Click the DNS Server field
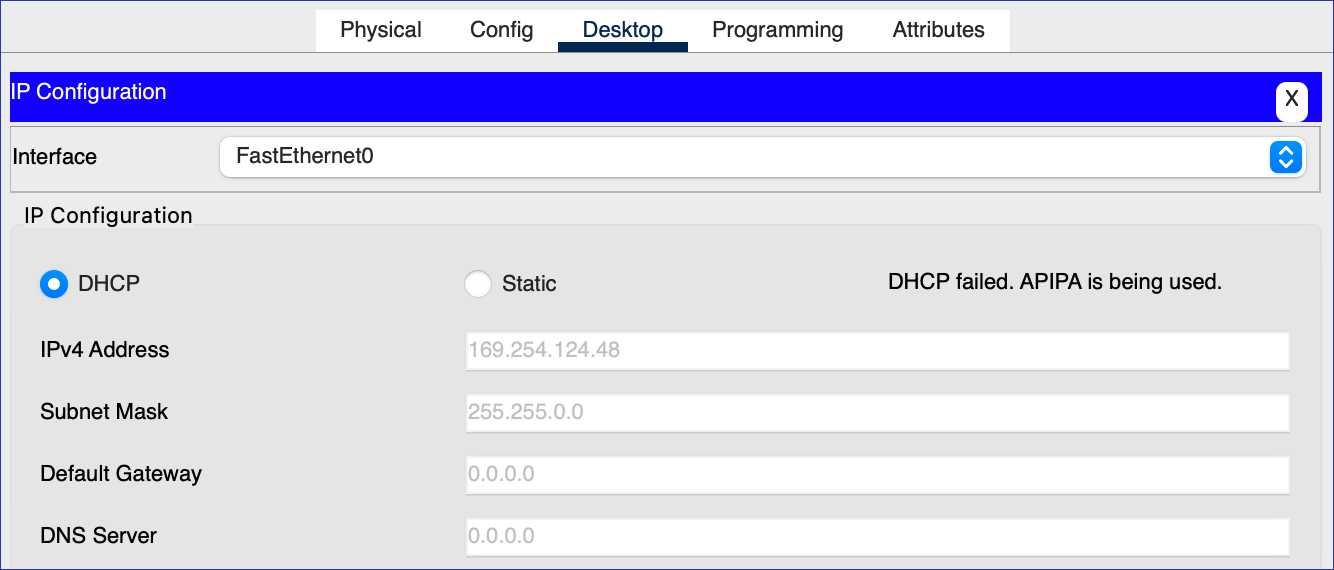This screenshot has width=1334, height=570. (877, 537)
